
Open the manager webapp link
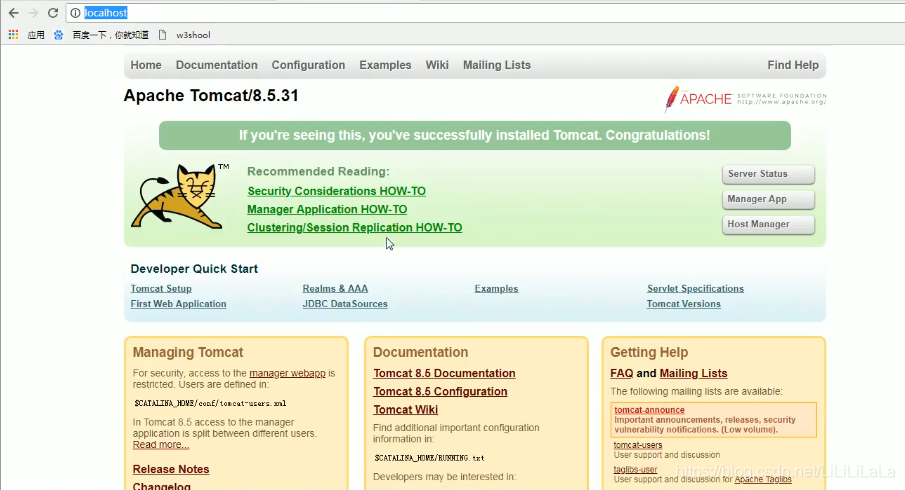287,373
